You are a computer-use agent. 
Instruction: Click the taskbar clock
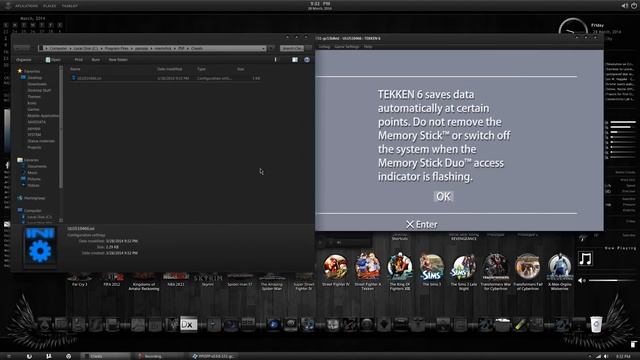click(623, 356)
